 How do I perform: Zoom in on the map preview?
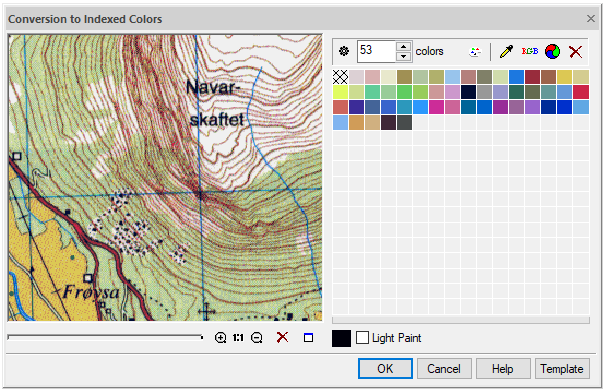point(220,338)
